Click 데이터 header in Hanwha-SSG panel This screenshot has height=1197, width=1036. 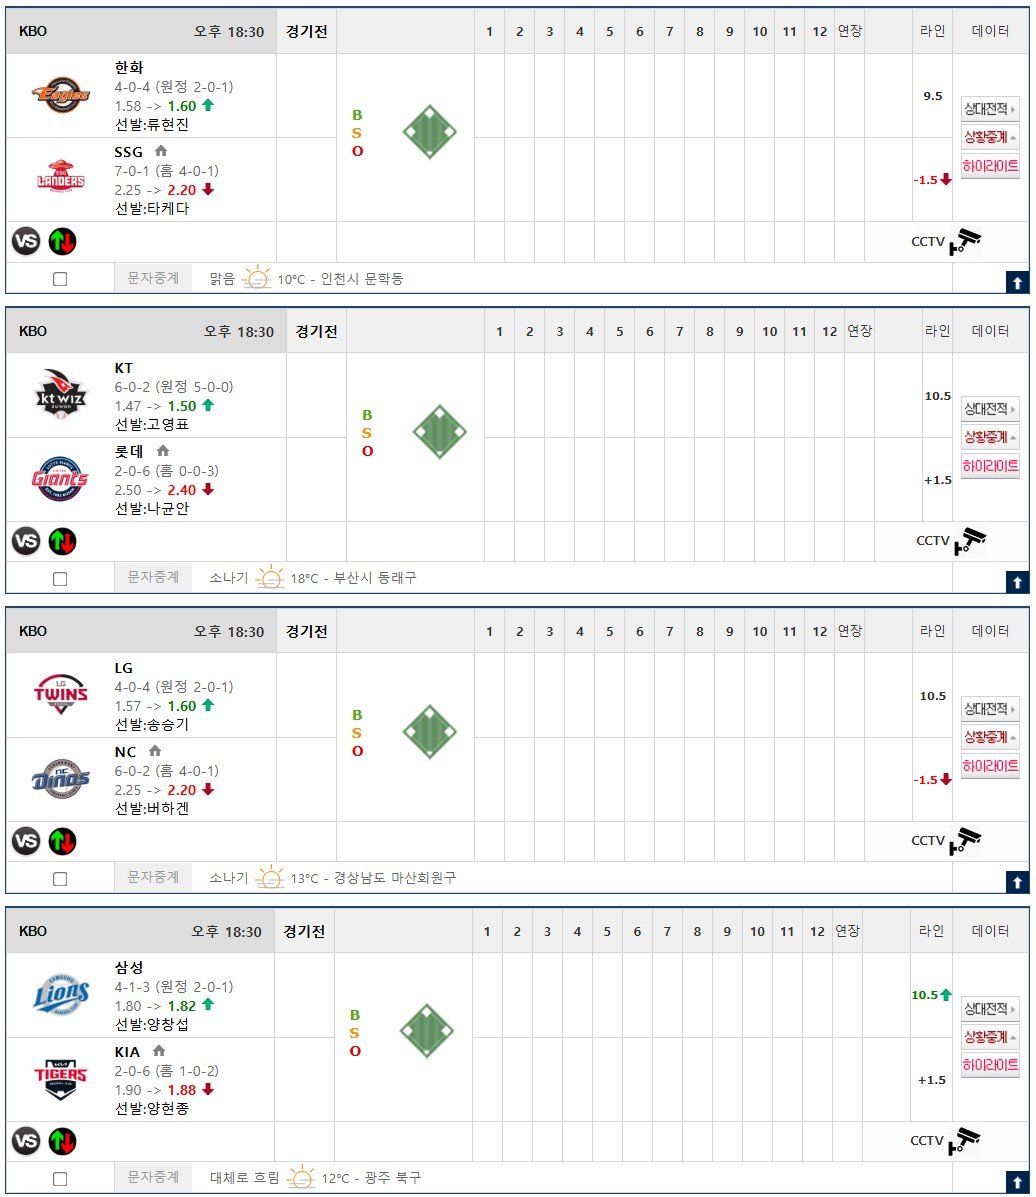point(990,31)
